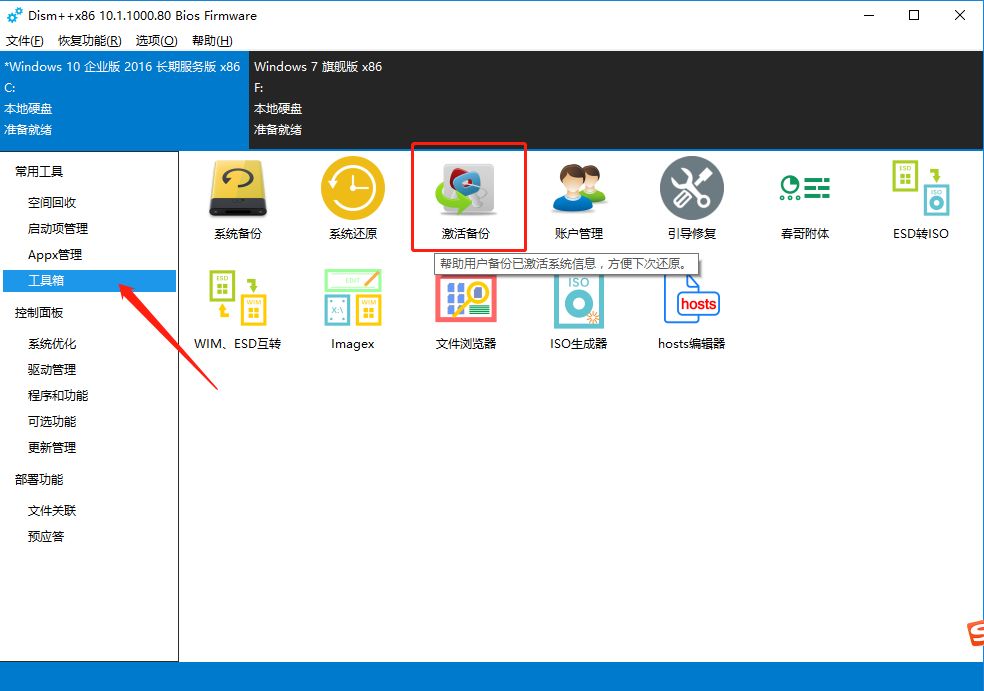Click the Dism++ app icon in title bar
984x691 pixels.
[x=14, y=16]
